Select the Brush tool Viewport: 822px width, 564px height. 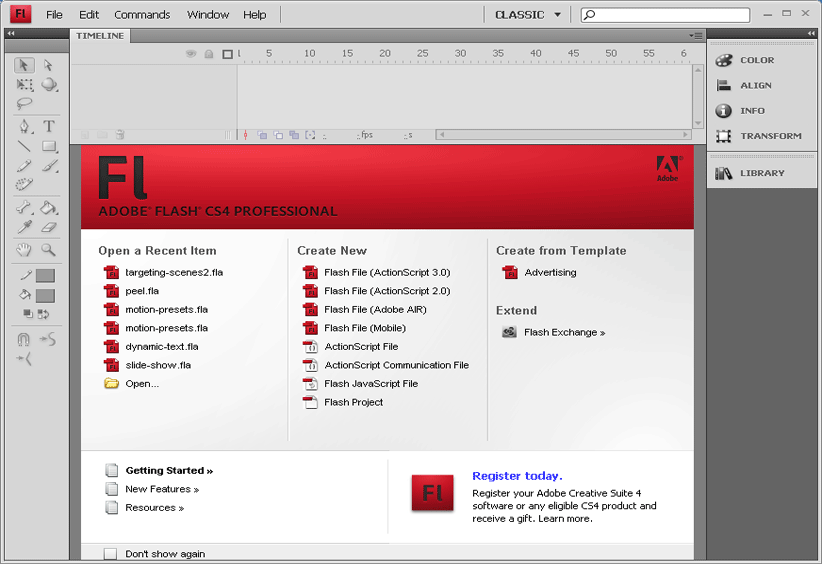tap(49, 166)
